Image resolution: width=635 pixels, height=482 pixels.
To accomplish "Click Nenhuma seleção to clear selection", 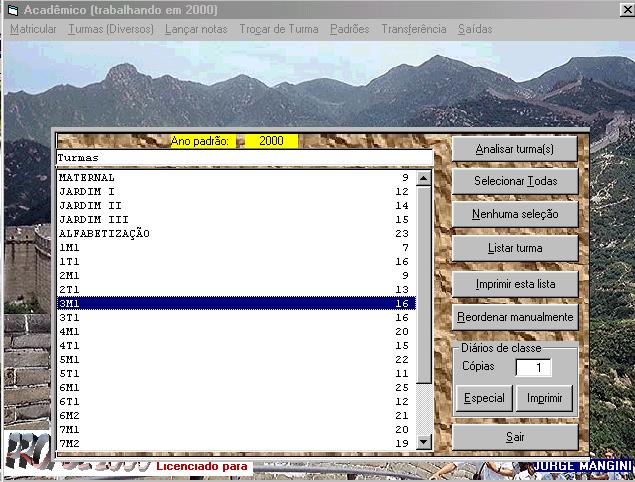I will (x=514, y=214).
